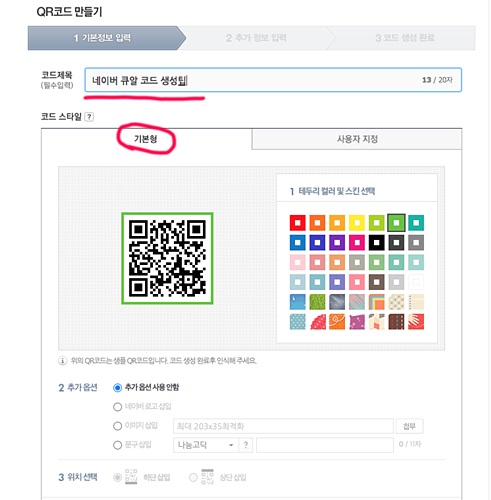
Task: Select the black border color swatch
Action: (x=376, y=243)
